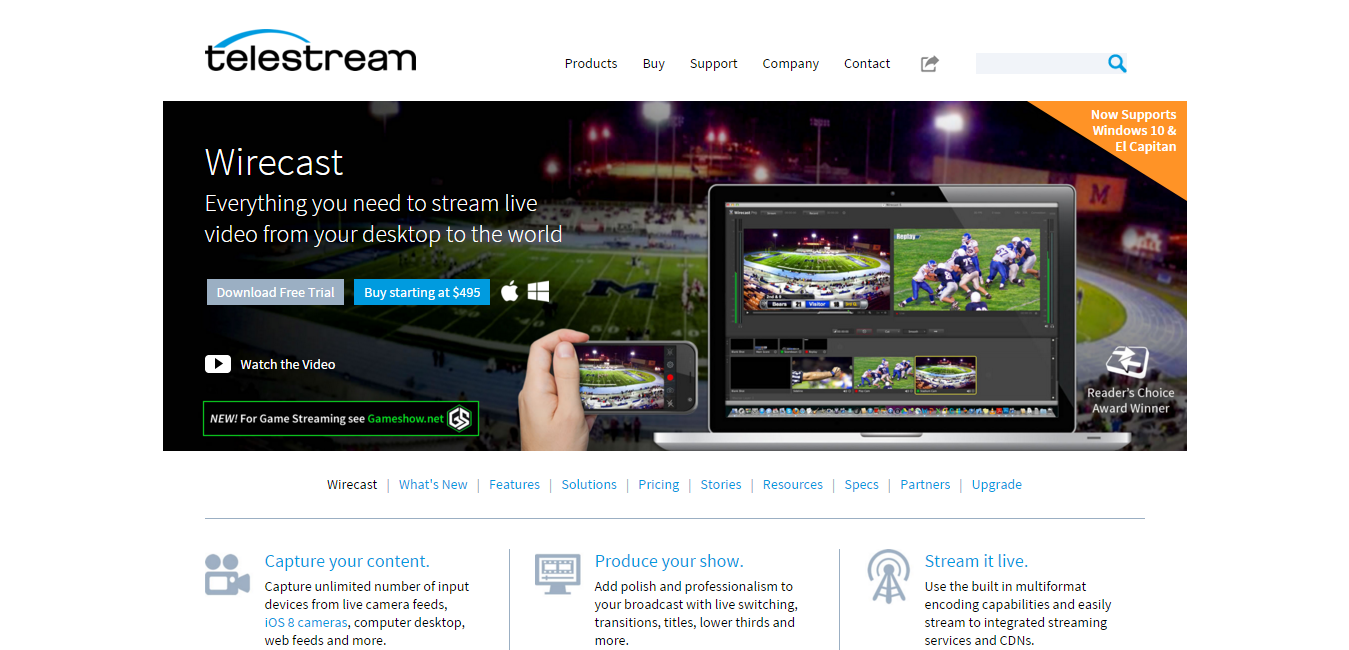Click the Telestream logo

click(x=310, y=51)
